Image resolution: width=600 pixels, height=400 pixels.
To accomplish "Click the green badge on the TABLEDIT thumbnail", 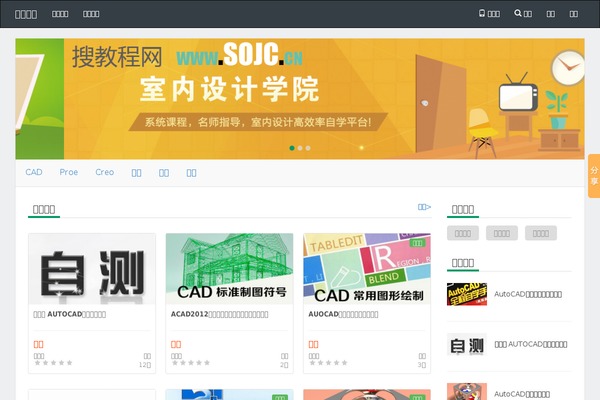I will tap(417, 243).
